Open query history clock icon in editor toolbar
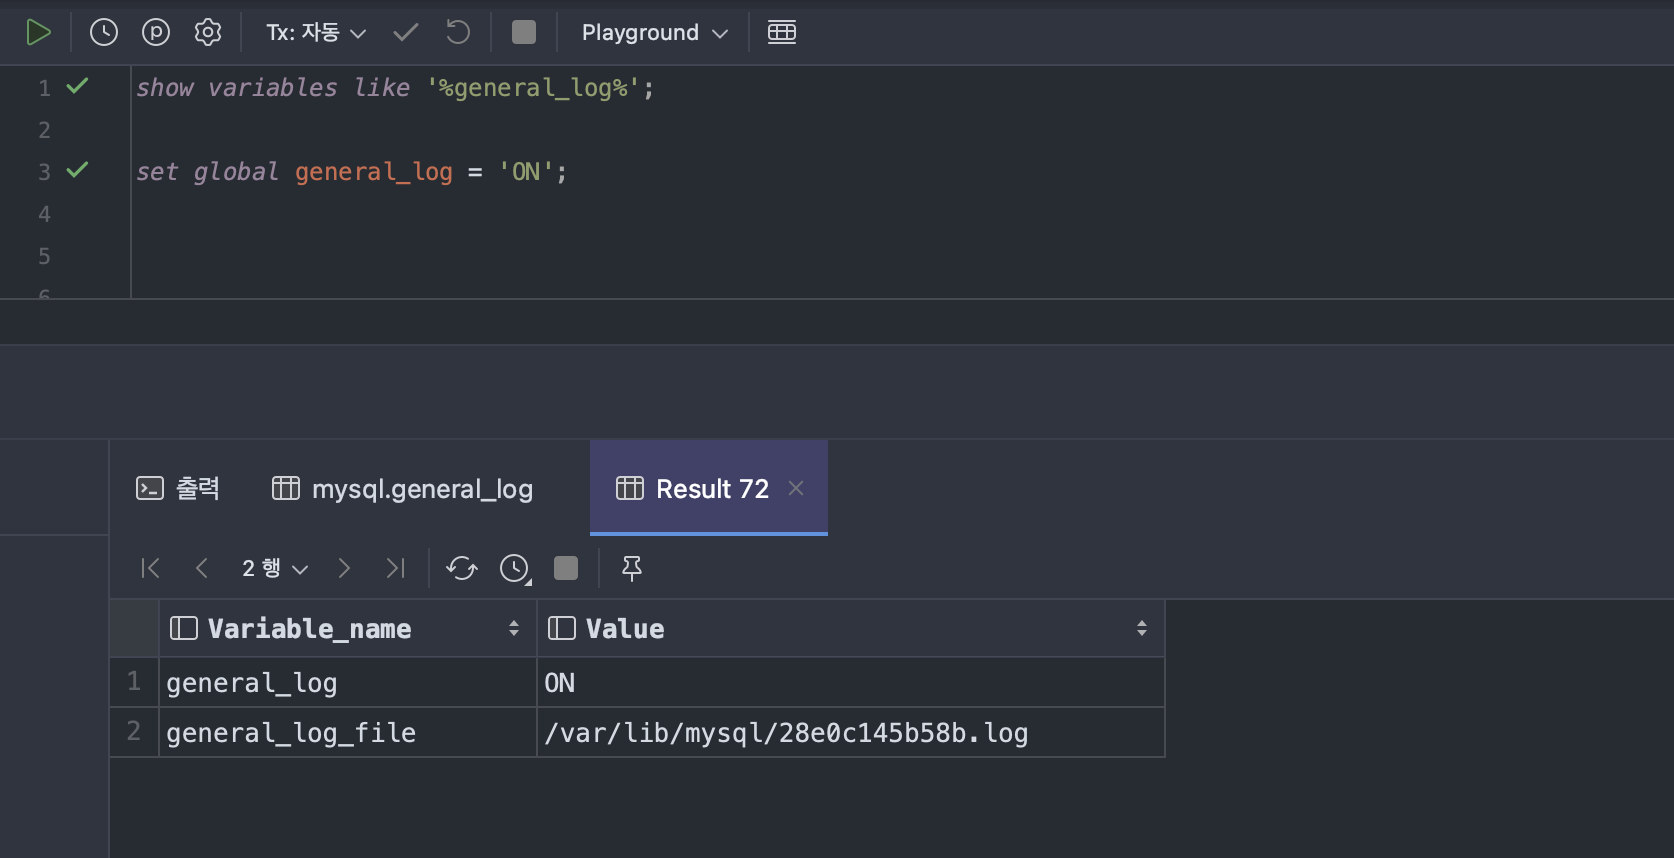The image size is (1674, 858). pyautogui.click(x=104, y=32)
